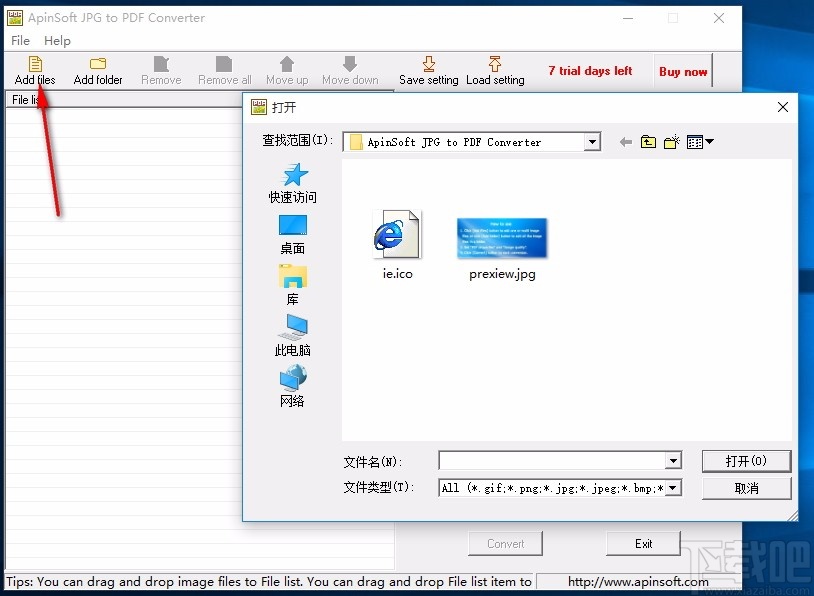Click the Add folder toolbar icon
Viewport: 814px width, 596px height.
pyautogui.click(x=97, y=68)
